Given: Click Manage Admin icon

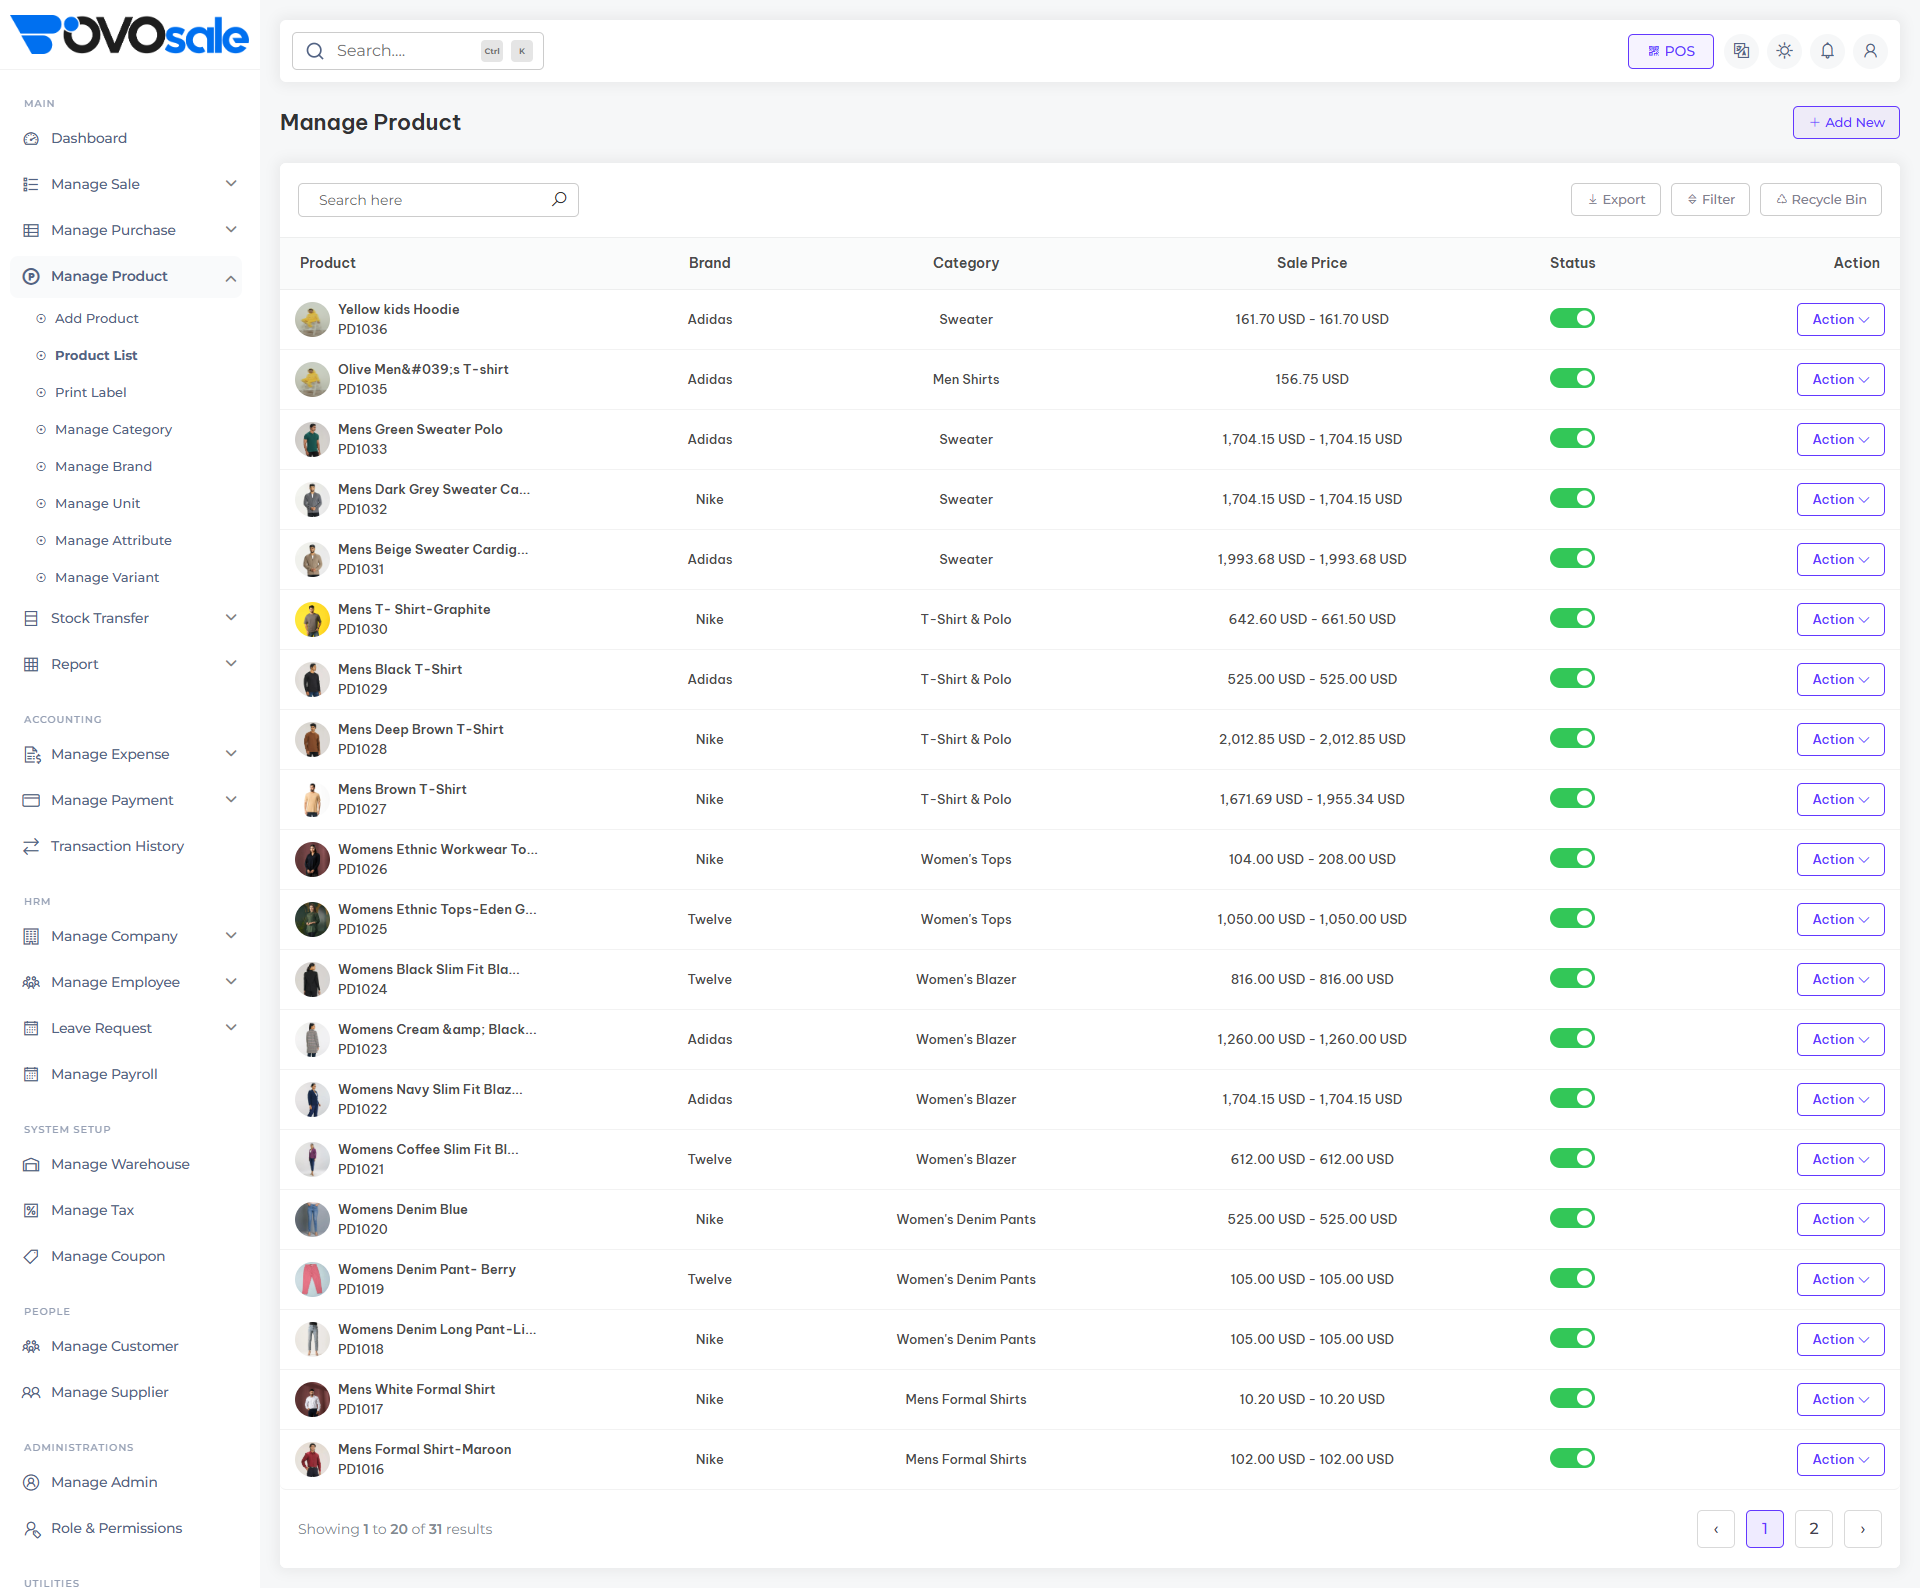Looking at the screenshot, I should (31, 1483).
